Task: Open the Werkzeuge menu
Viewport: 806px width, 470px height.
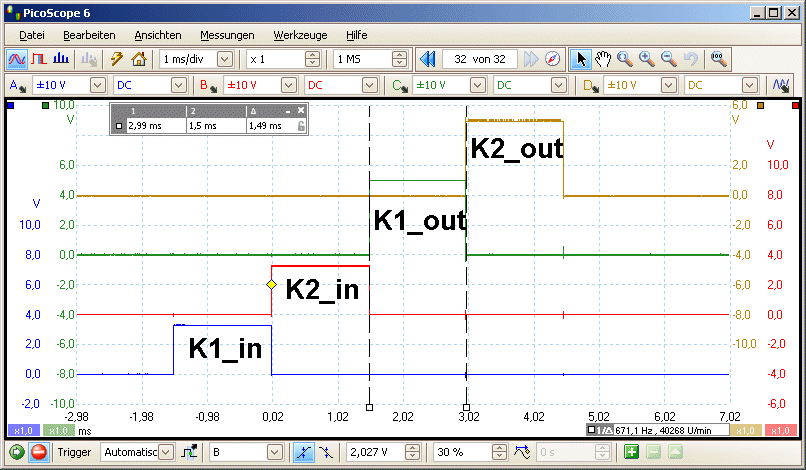Action: (299, 35)
